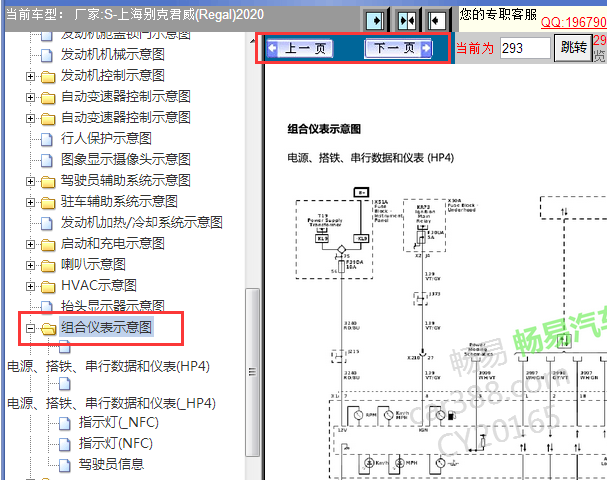Click the tree panel vertical scrollbar thumb
Viewport: 607px width, 480px height.
tap(252, 372)
